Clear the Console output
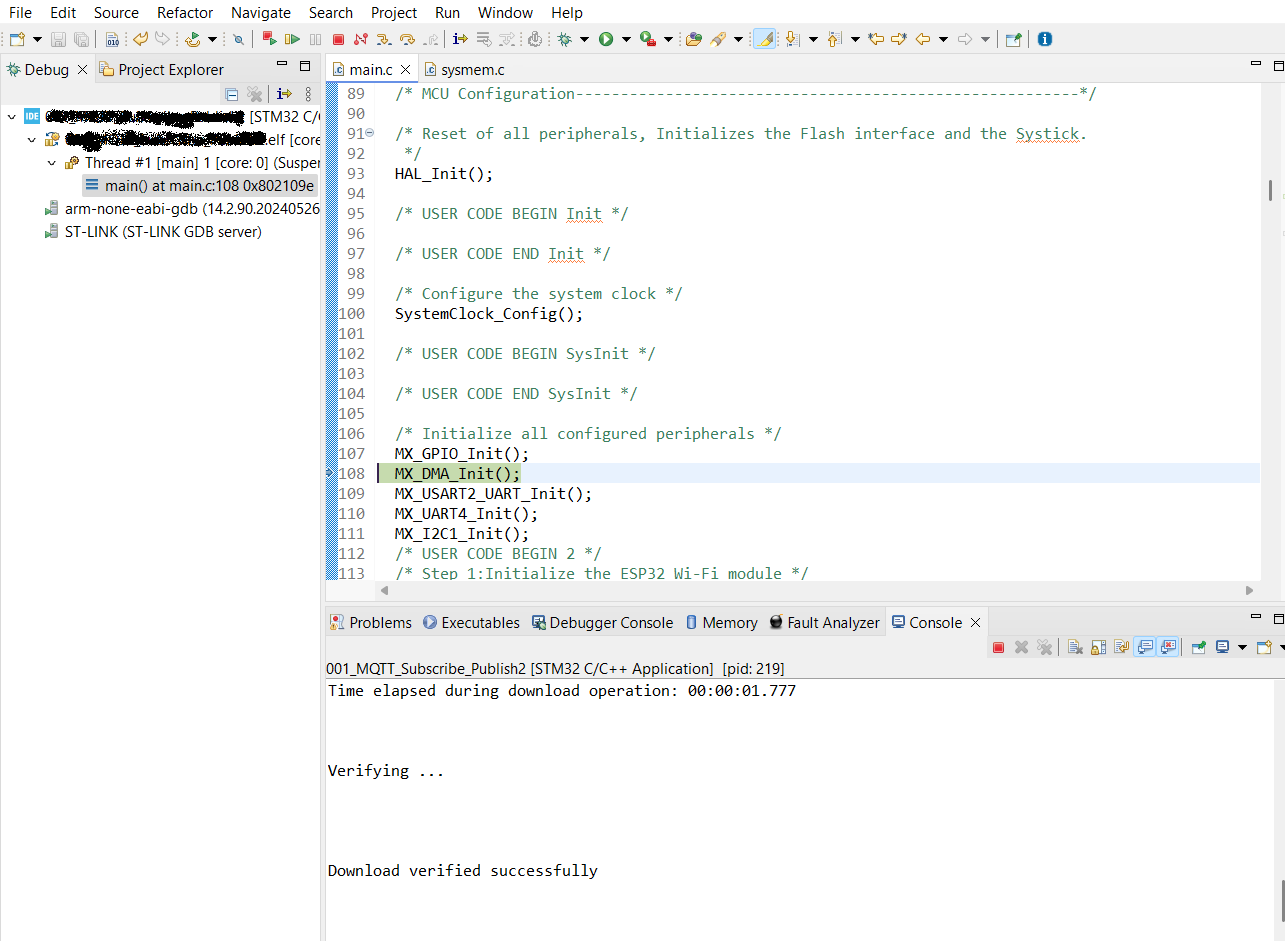The width and height of the screenshot is (1285, 941). tap(1074, 647)
